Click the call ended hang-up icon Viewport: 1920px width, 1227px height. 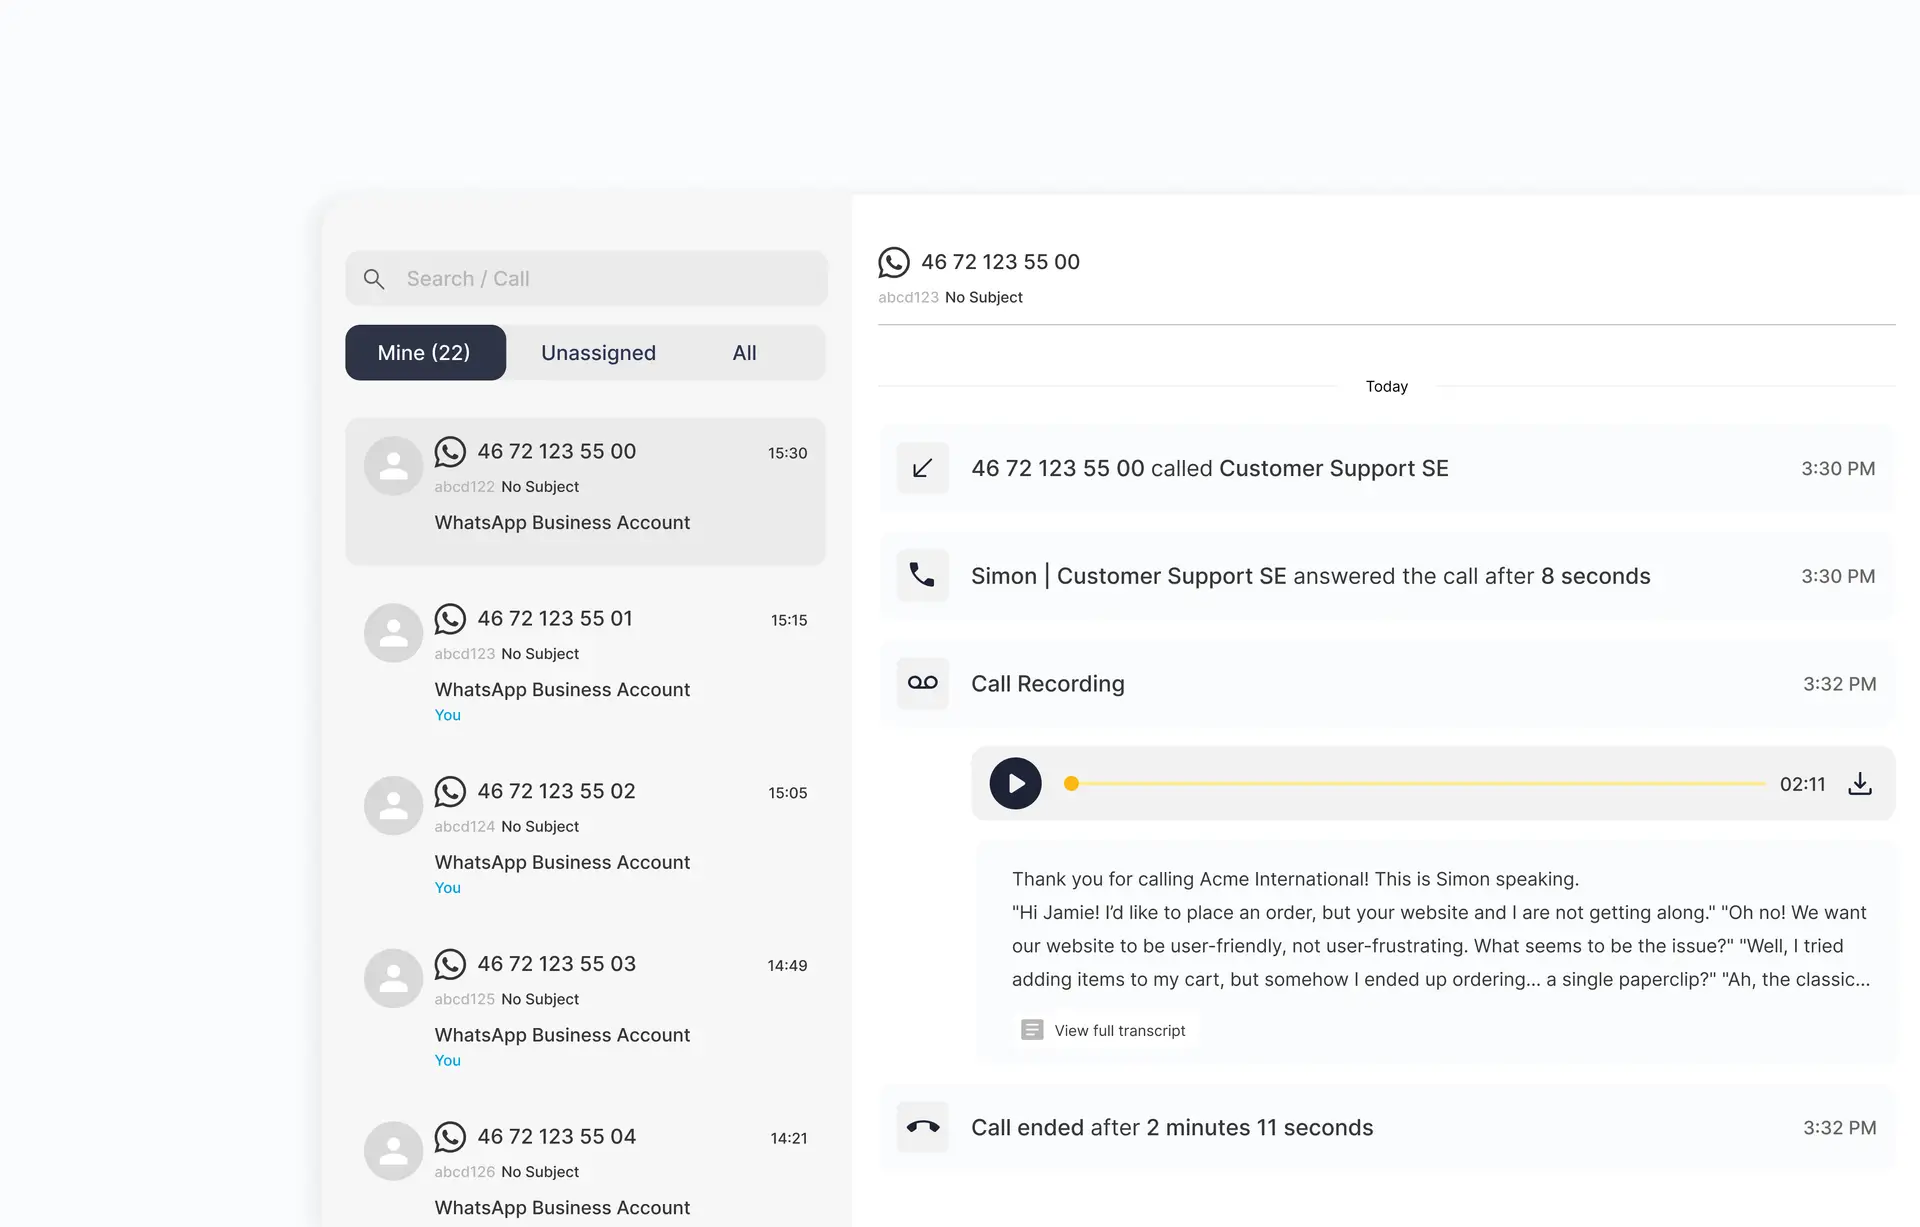922,1127
